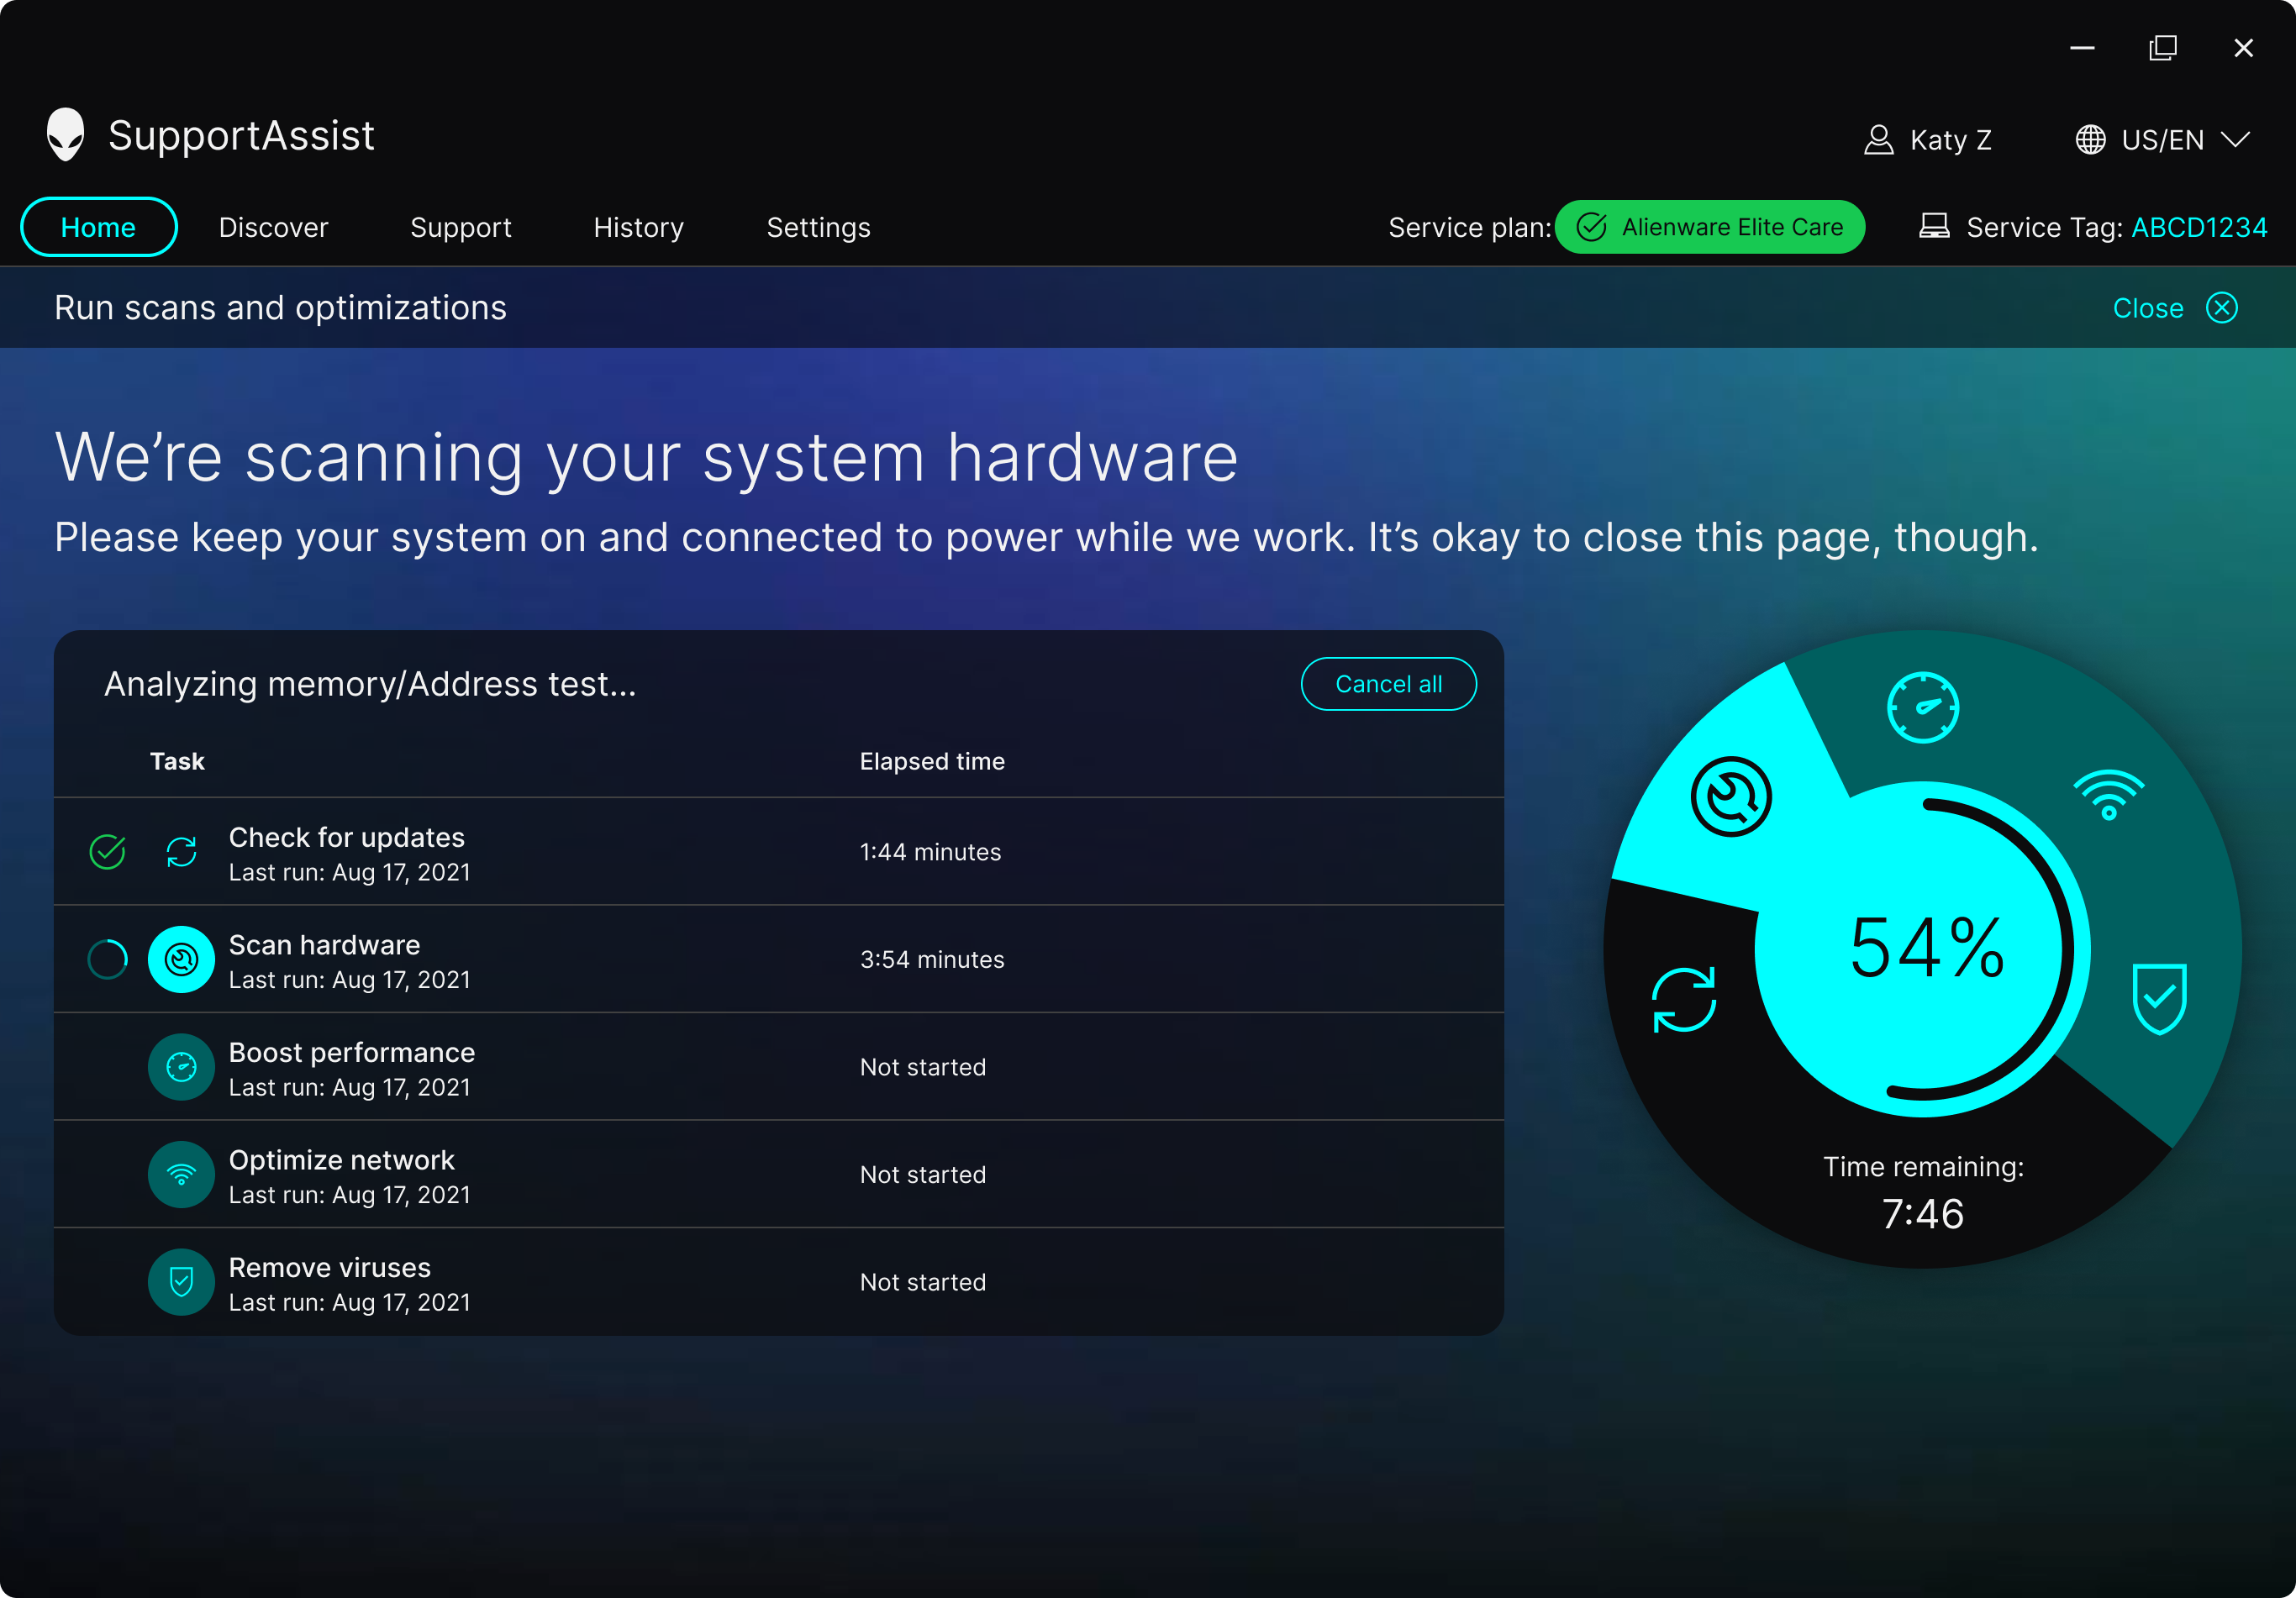Click the chevron arrow next to US/EN

[x=2236, y=140]
